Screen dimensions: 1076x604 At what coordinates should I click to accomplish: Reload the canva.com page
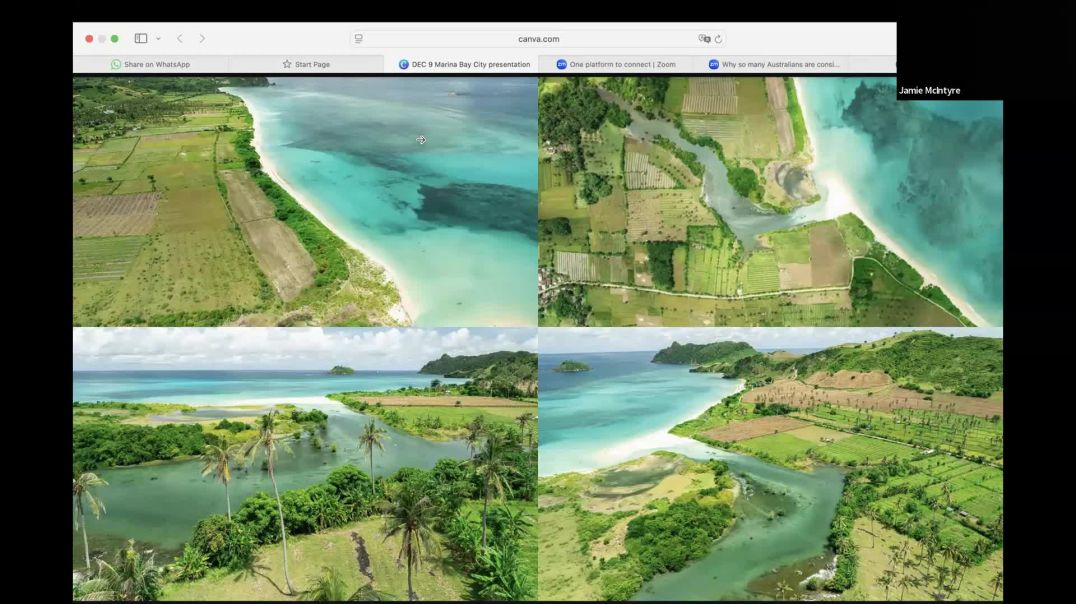coord(718,39)
